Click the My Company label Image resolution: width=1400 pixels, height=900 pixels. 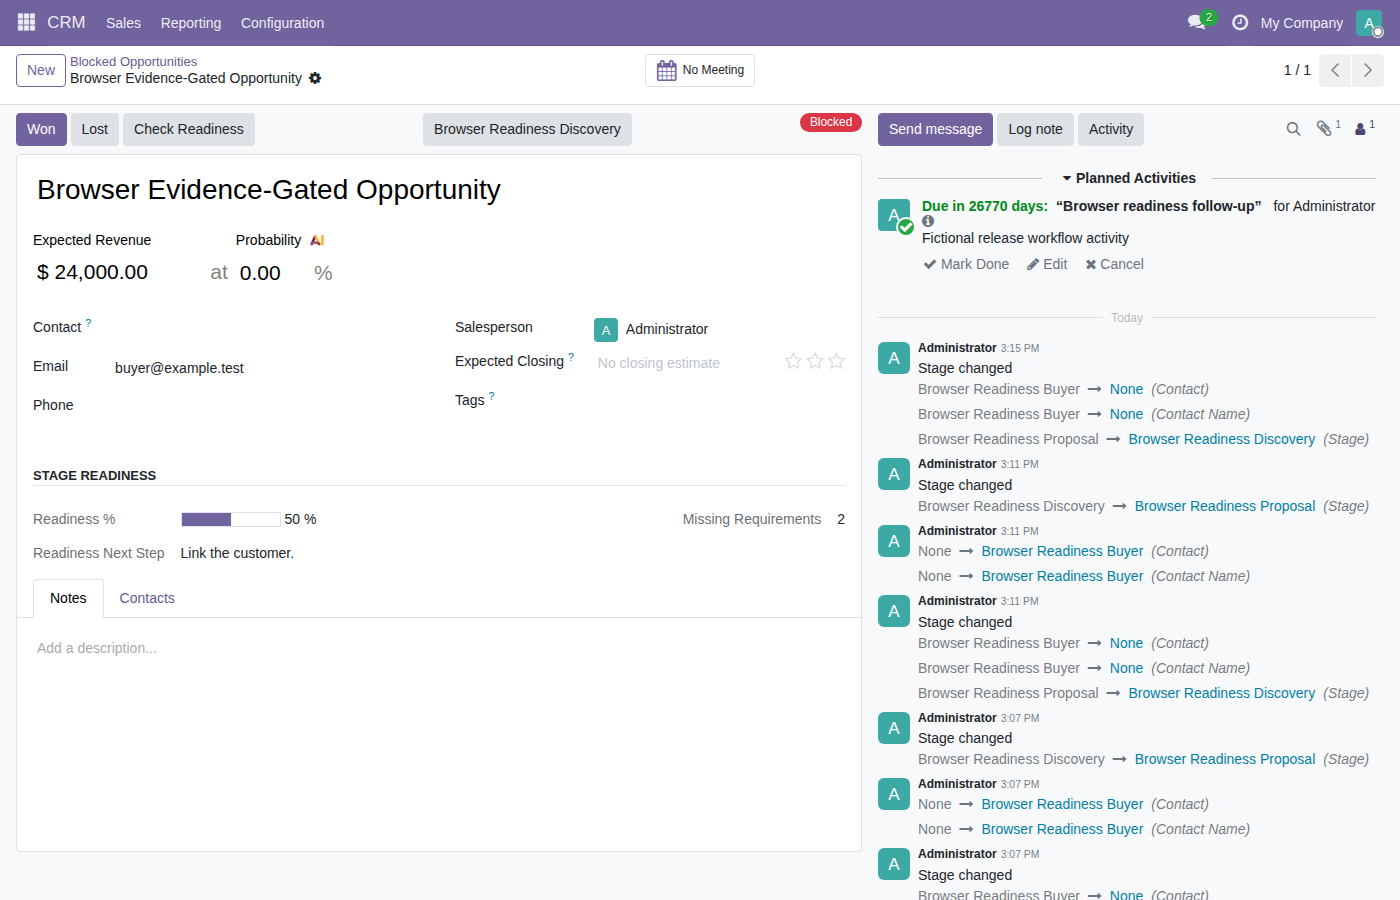pos(1301,23)
